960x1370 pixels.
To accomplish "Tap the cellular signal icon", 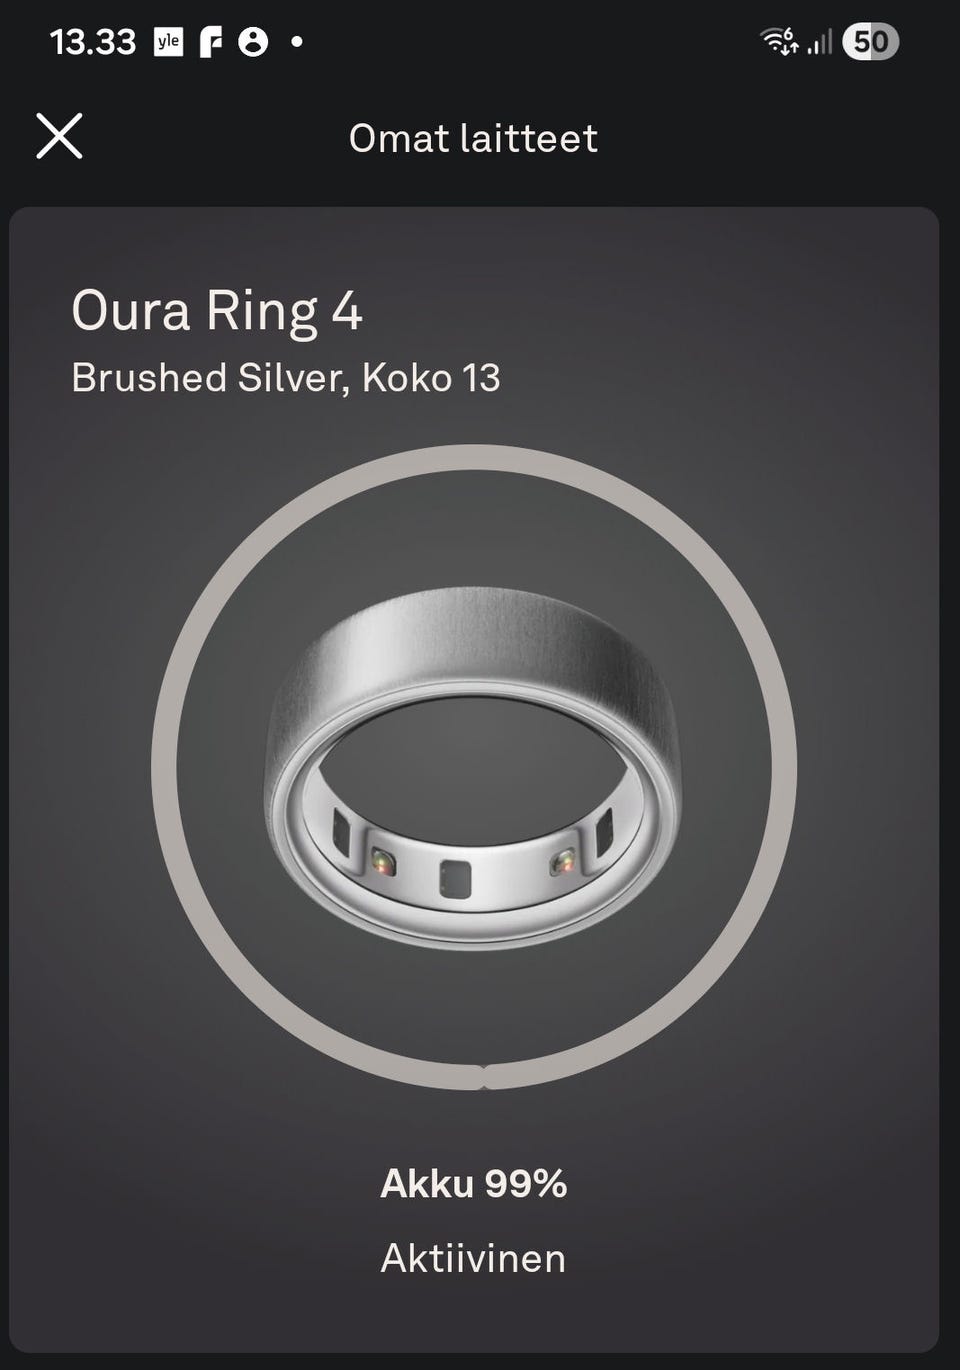I will 819,42.
